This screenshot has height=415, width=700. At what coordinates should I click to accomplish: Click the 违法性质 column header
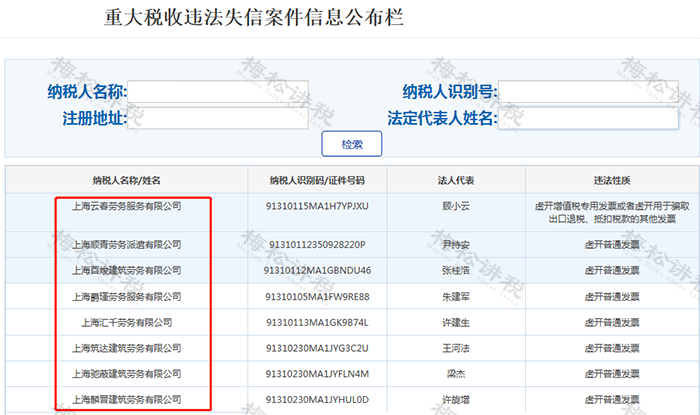point(612,180)
